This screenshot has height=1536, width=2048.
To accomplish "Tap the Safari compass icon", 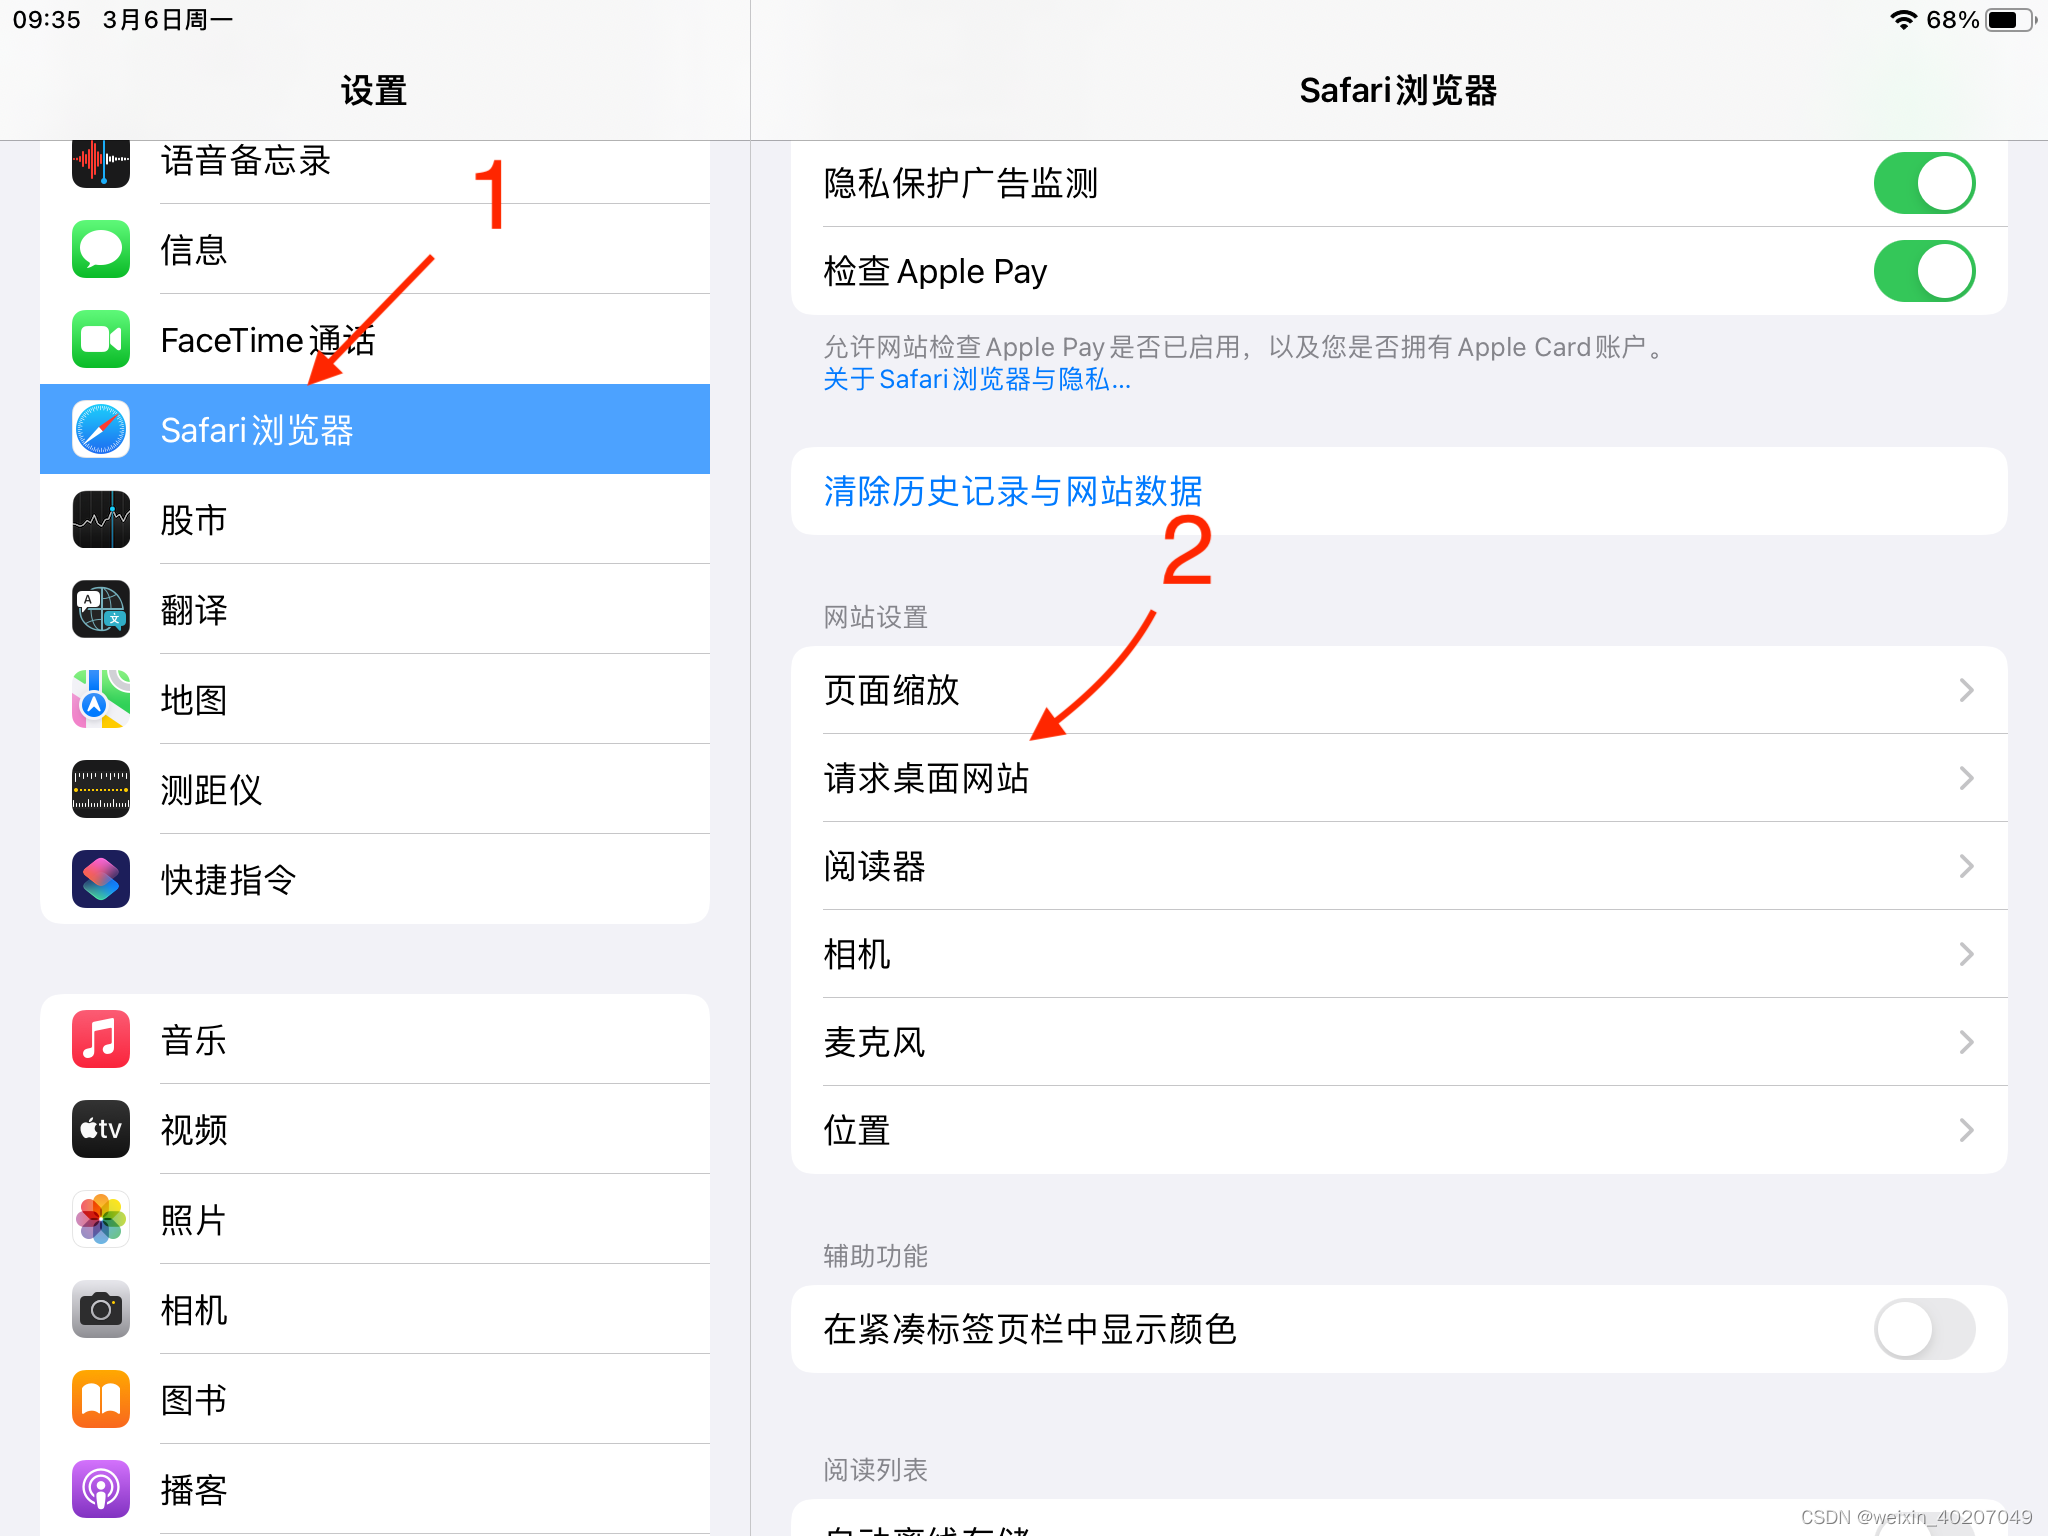I will pos(101,429).
